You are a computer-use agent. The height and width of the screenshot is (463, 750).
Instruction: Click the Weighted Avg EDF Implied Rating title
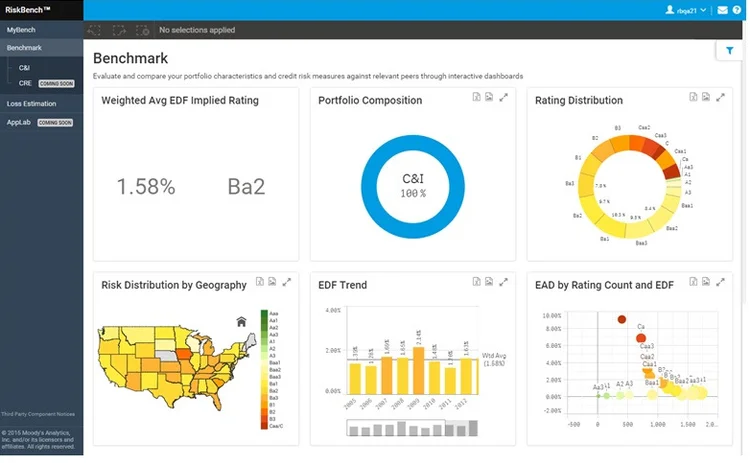tap(180, 100)
